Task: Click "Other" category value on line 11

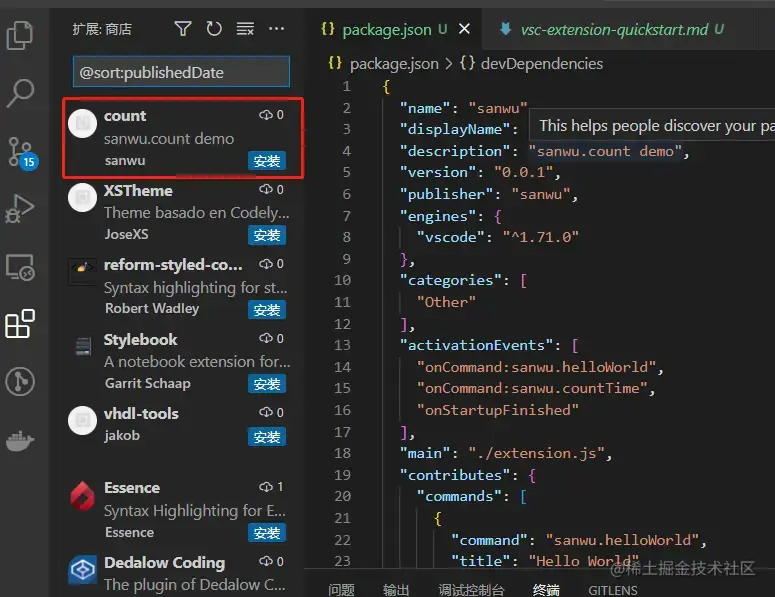Action: pyautogui.click(x=446, y=302)
